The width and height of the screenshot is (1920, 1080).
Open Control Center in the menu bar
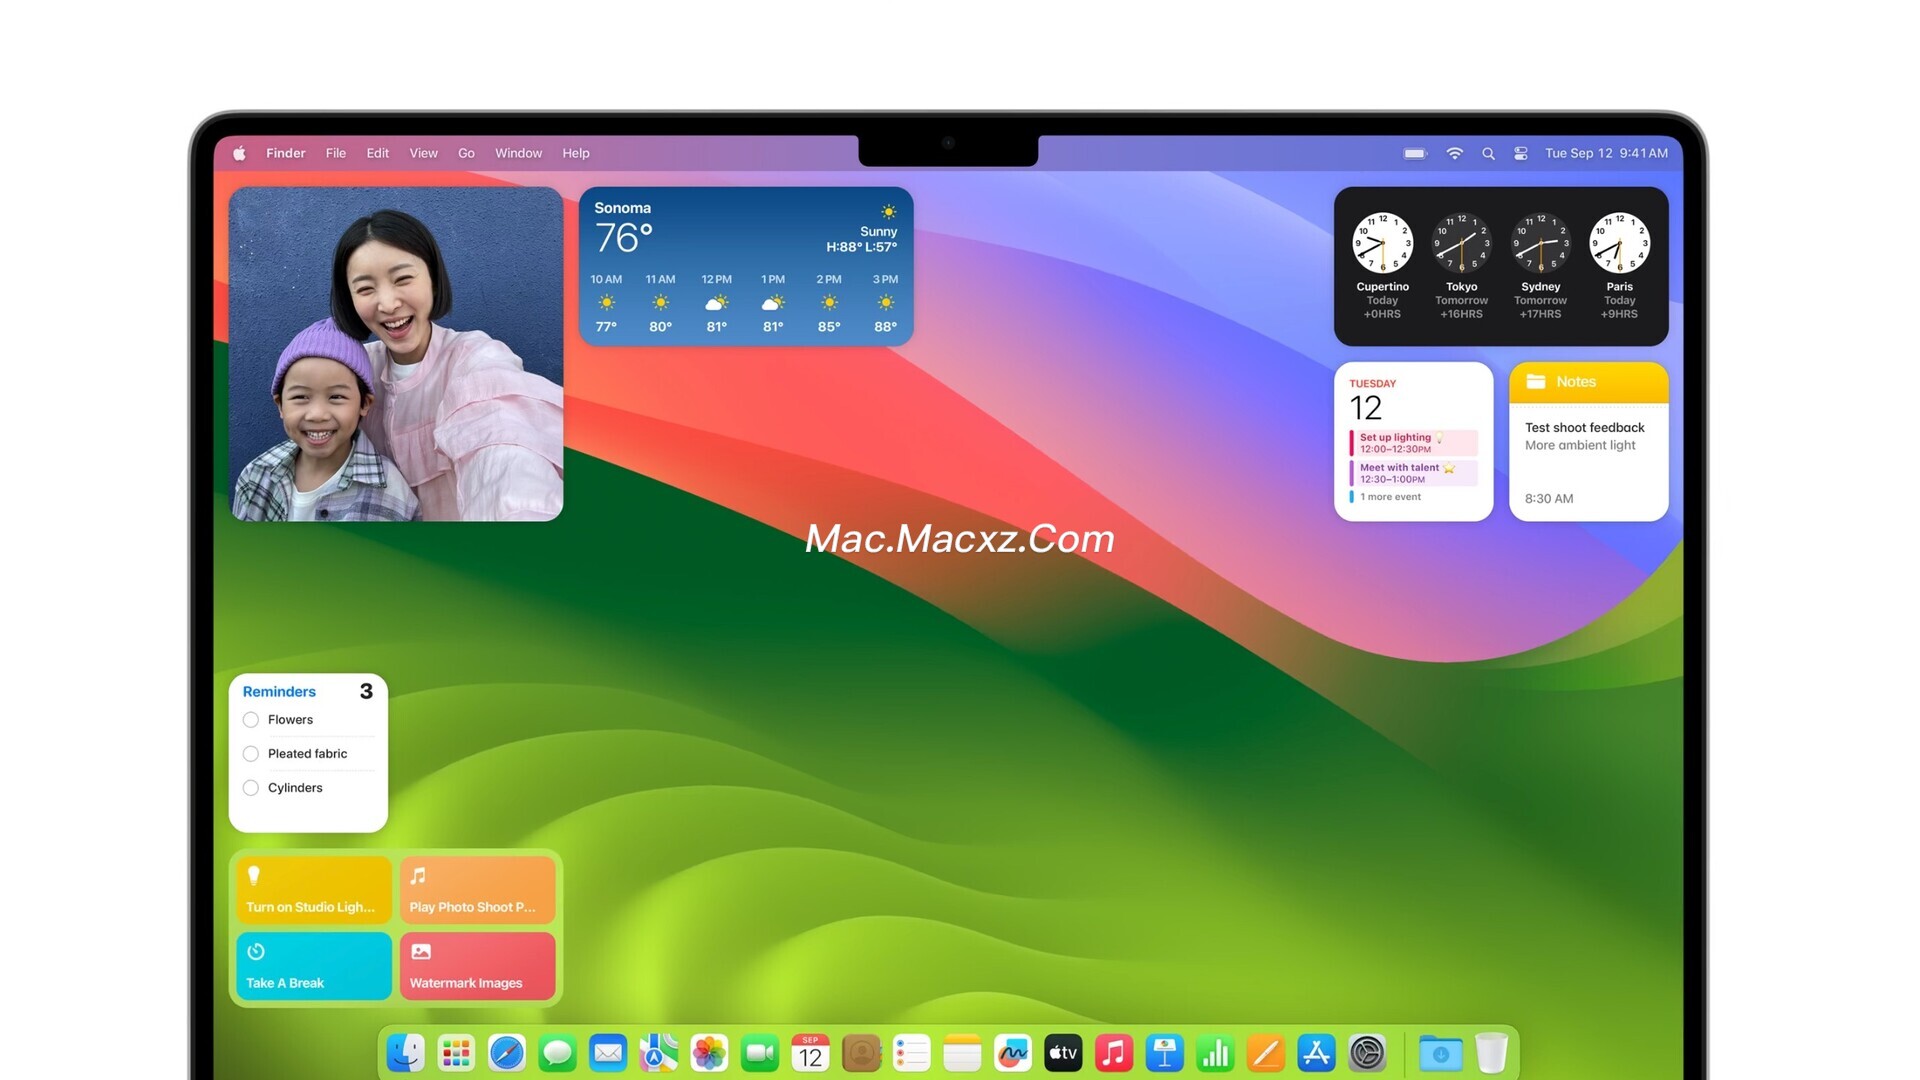click(x=1520, y=153)
